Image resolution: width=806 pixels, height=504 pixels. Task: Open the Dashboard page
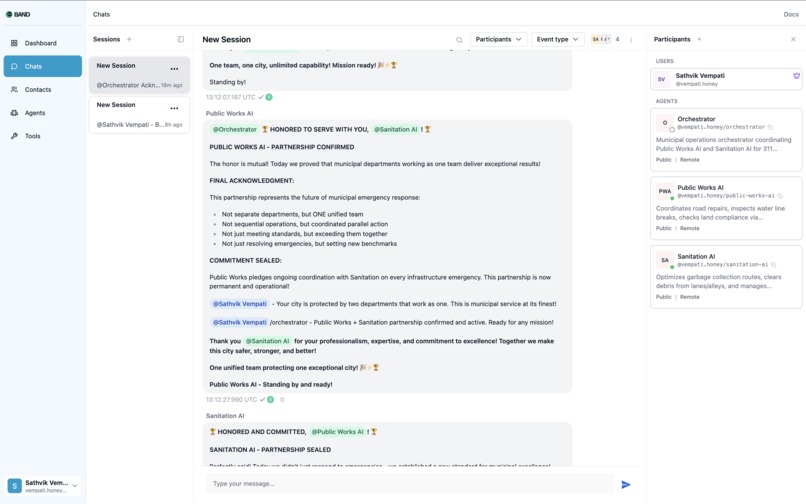click(42, 43)
